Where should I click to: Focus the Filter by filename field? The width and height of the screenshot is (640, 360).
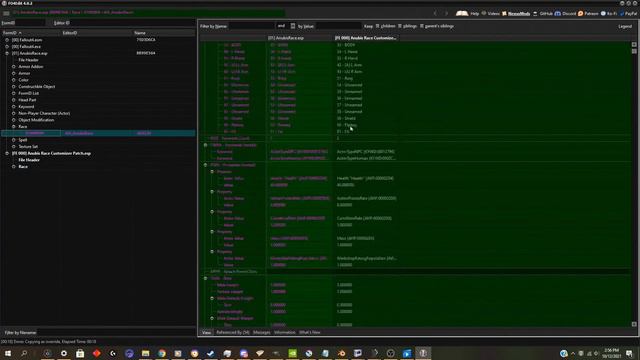coord(116,332)
